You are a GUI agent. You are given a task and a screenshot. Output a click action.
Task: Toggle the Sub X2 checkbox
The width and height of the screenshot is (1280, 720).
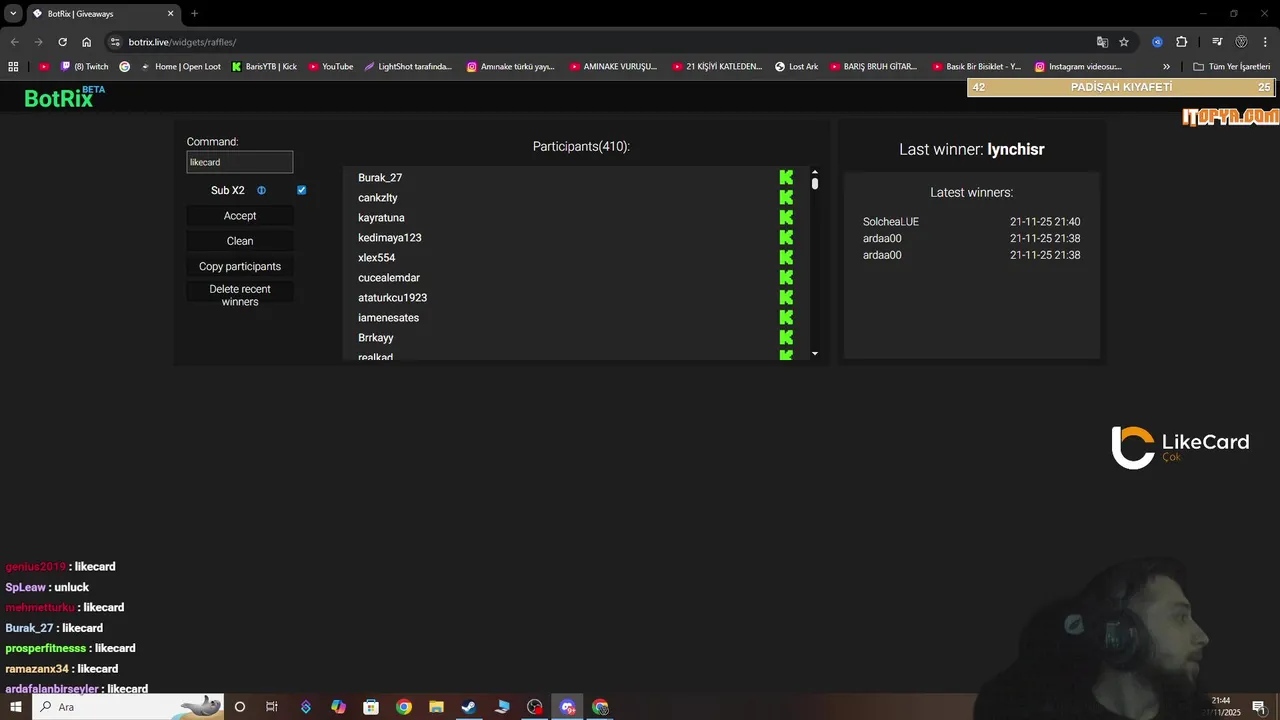point(301,190)
